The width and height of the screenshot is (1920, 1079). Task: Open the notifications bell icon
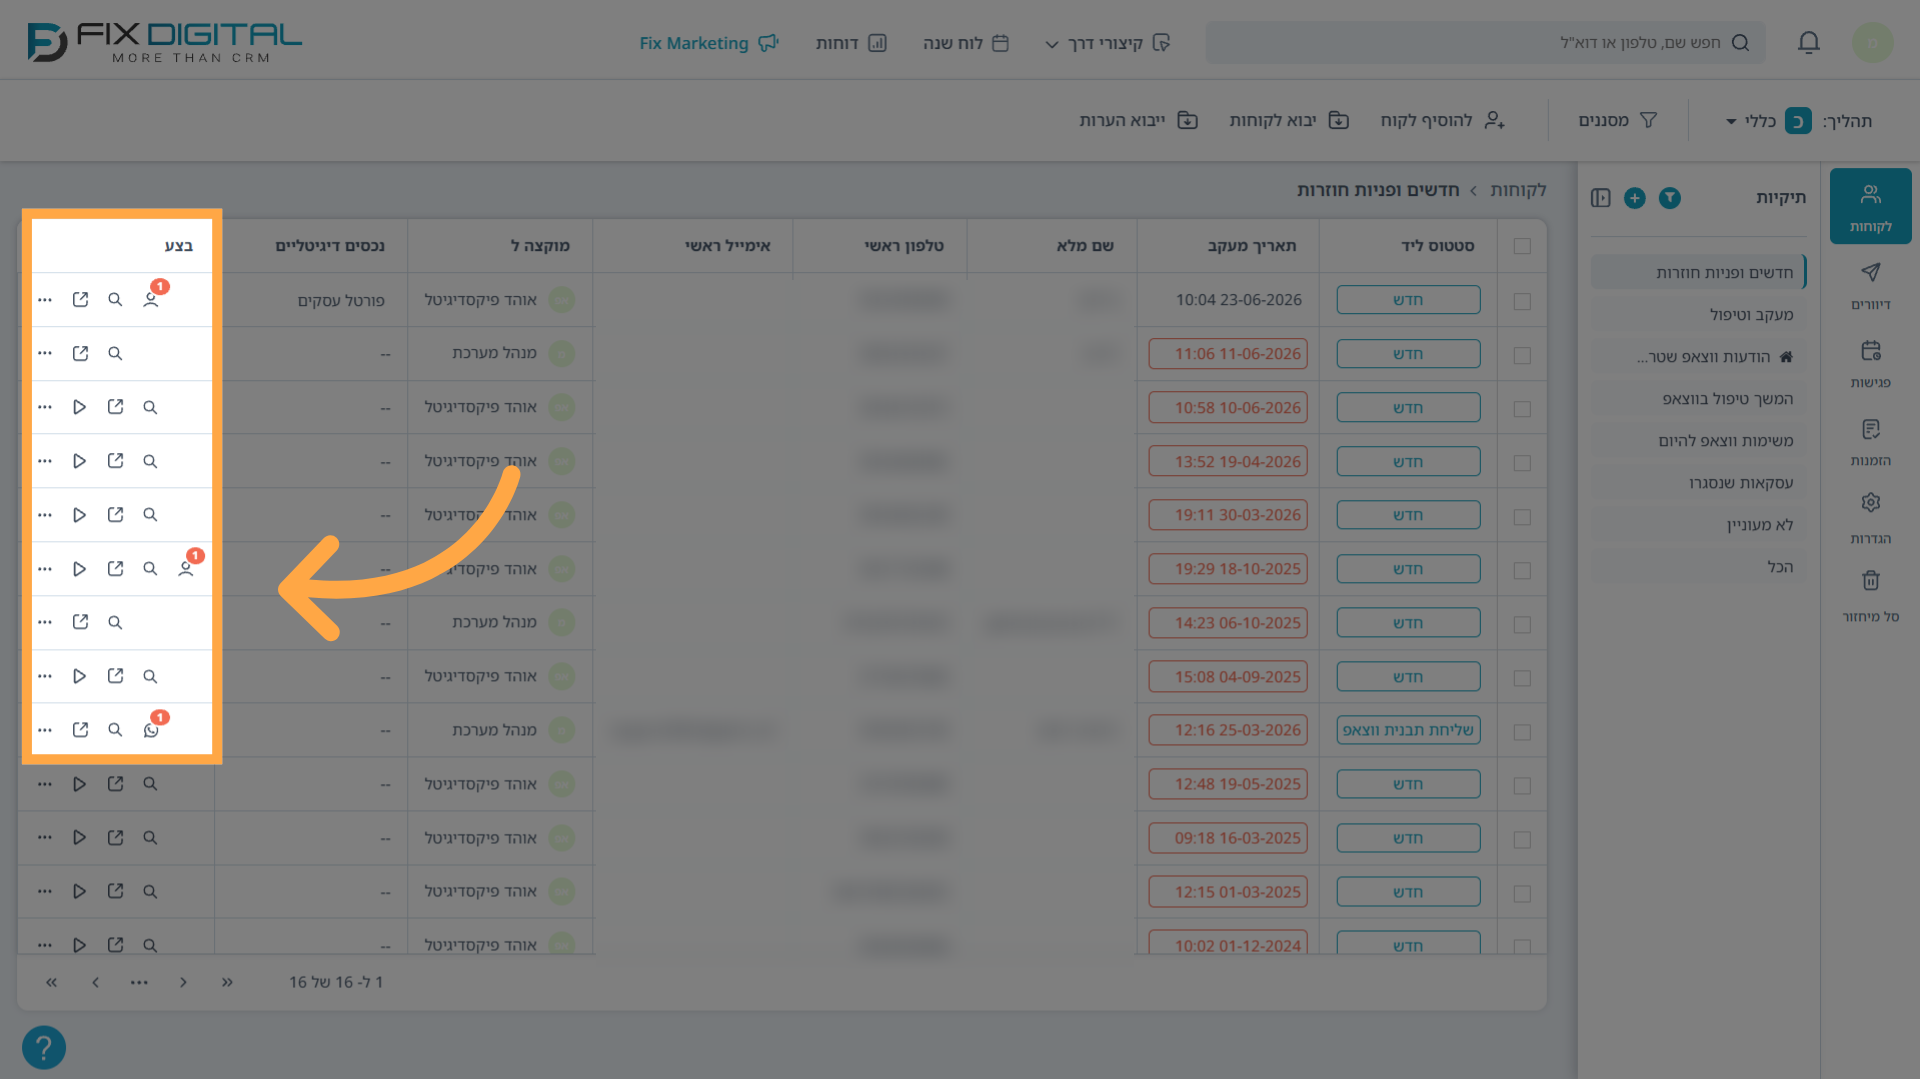pos(1808,43)
